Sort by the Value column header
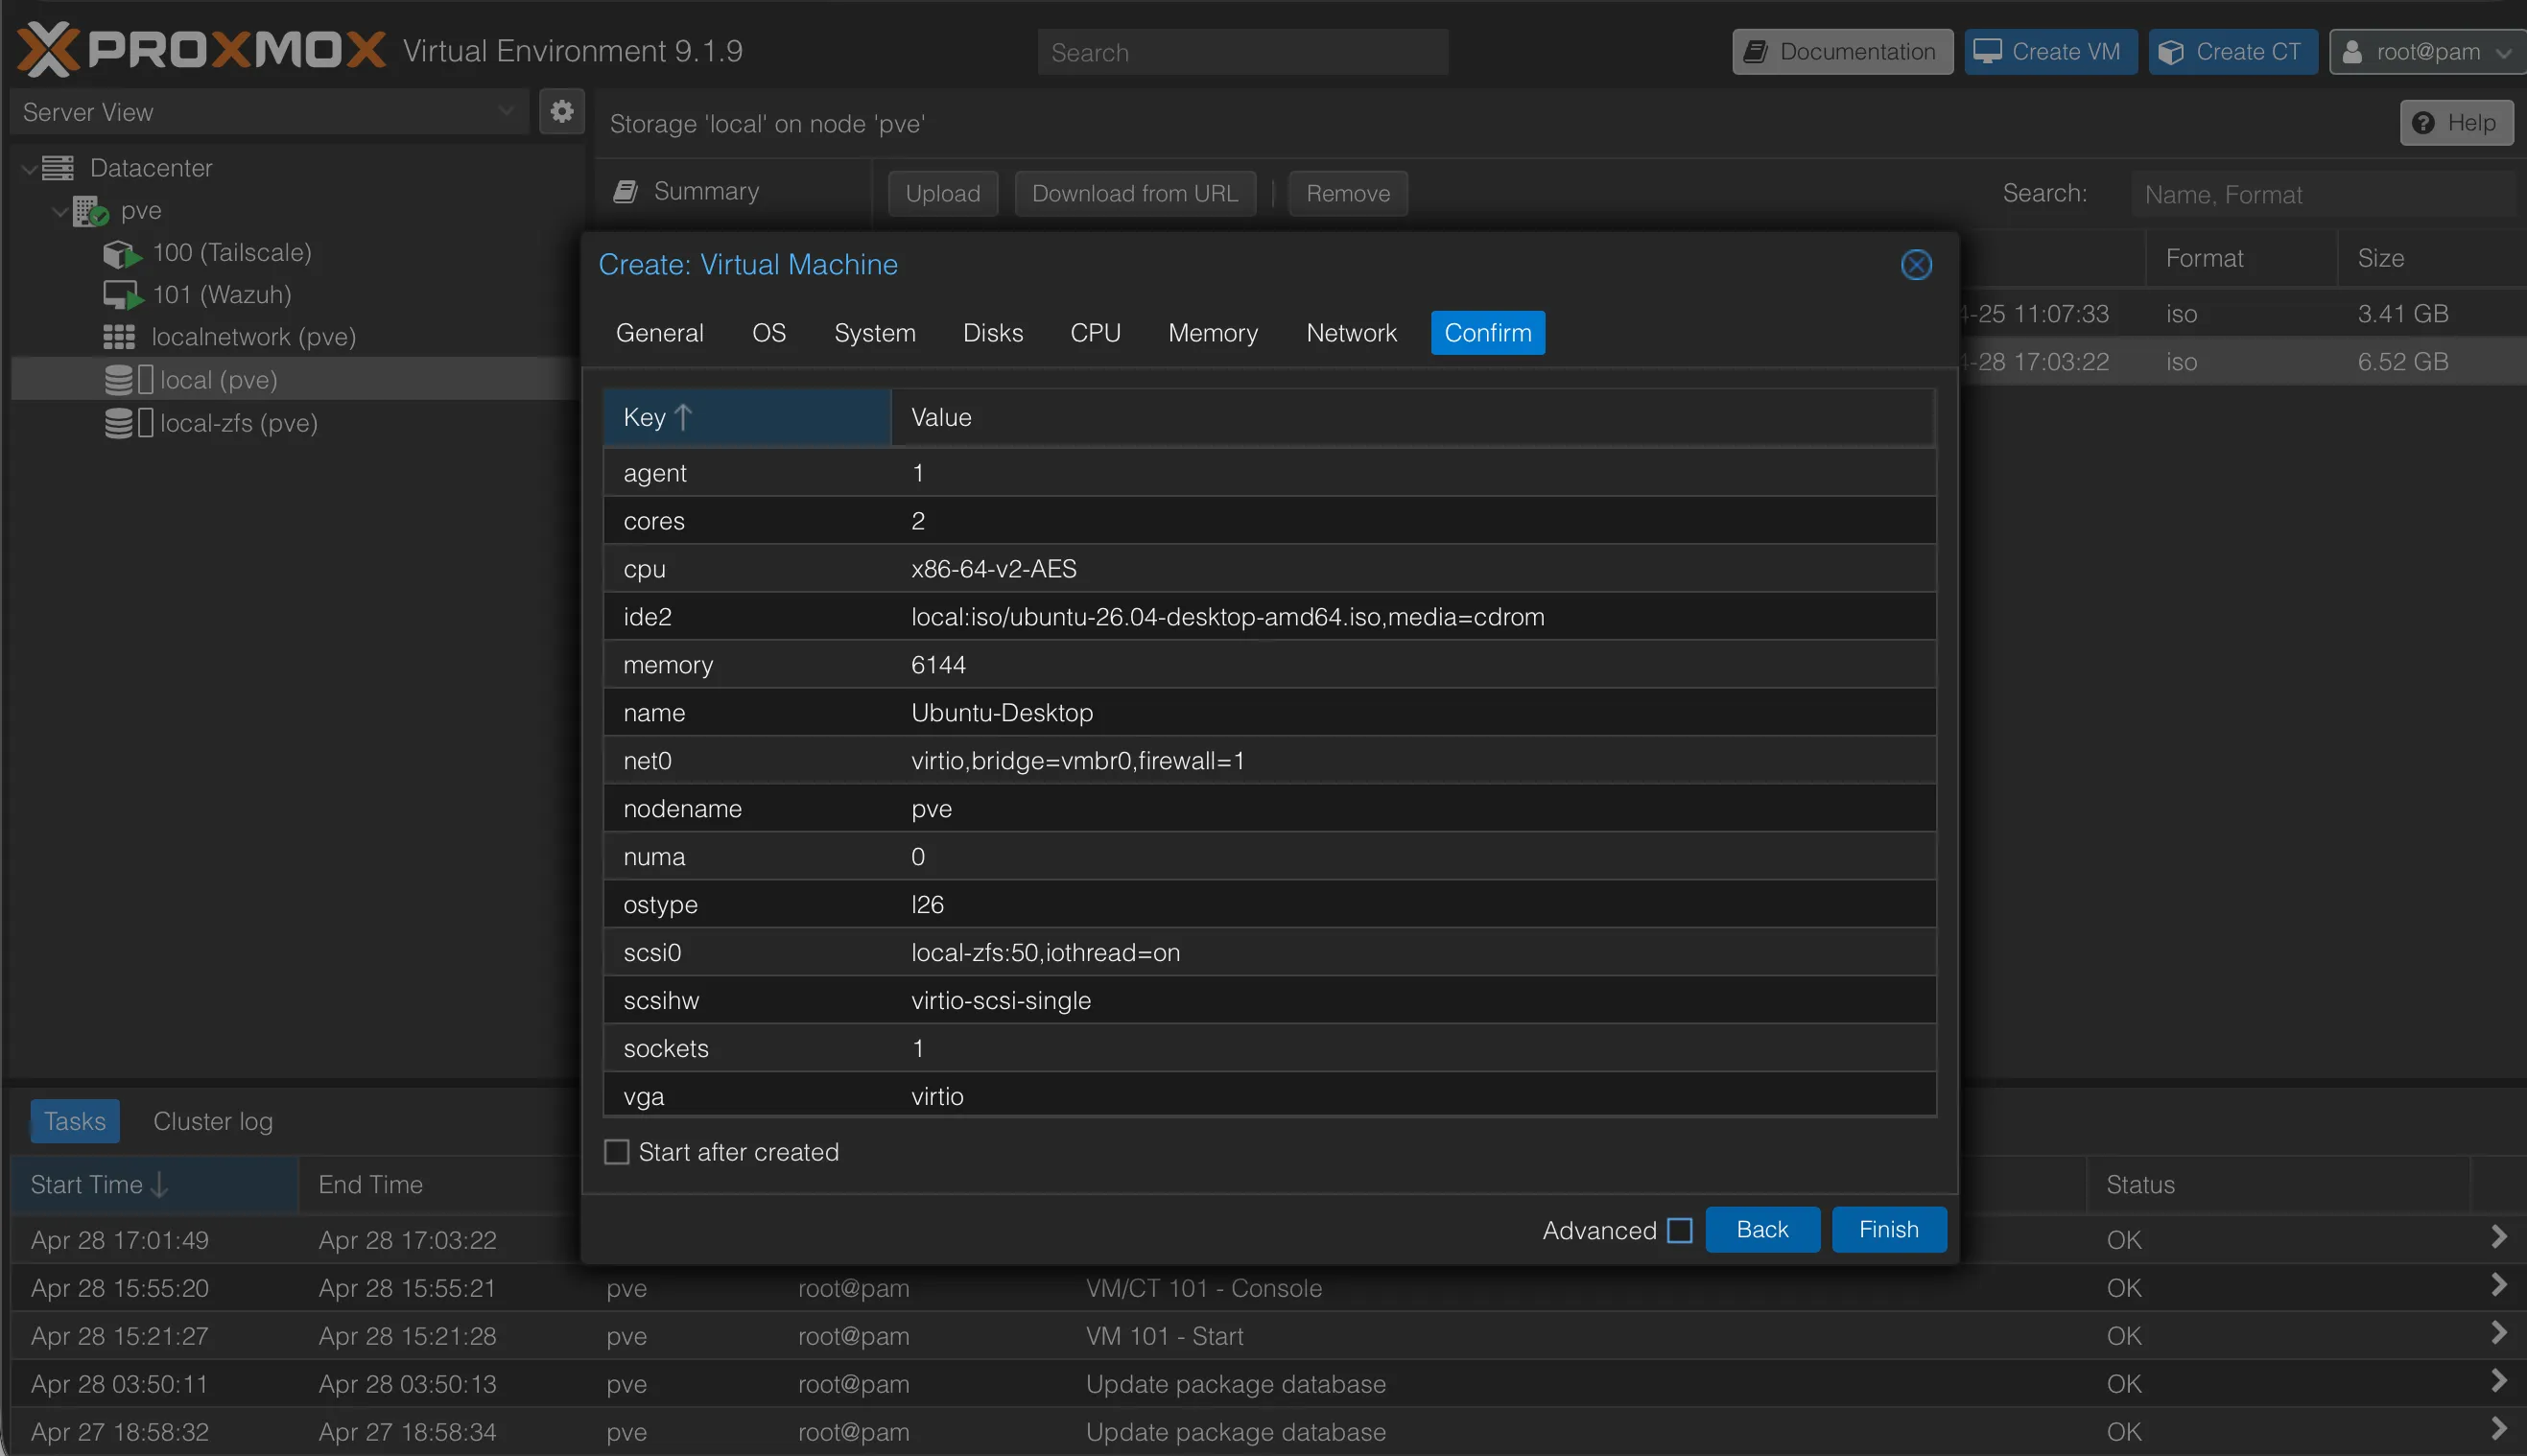This screenshot has width=2527, height=1456. pos(1413,417)
